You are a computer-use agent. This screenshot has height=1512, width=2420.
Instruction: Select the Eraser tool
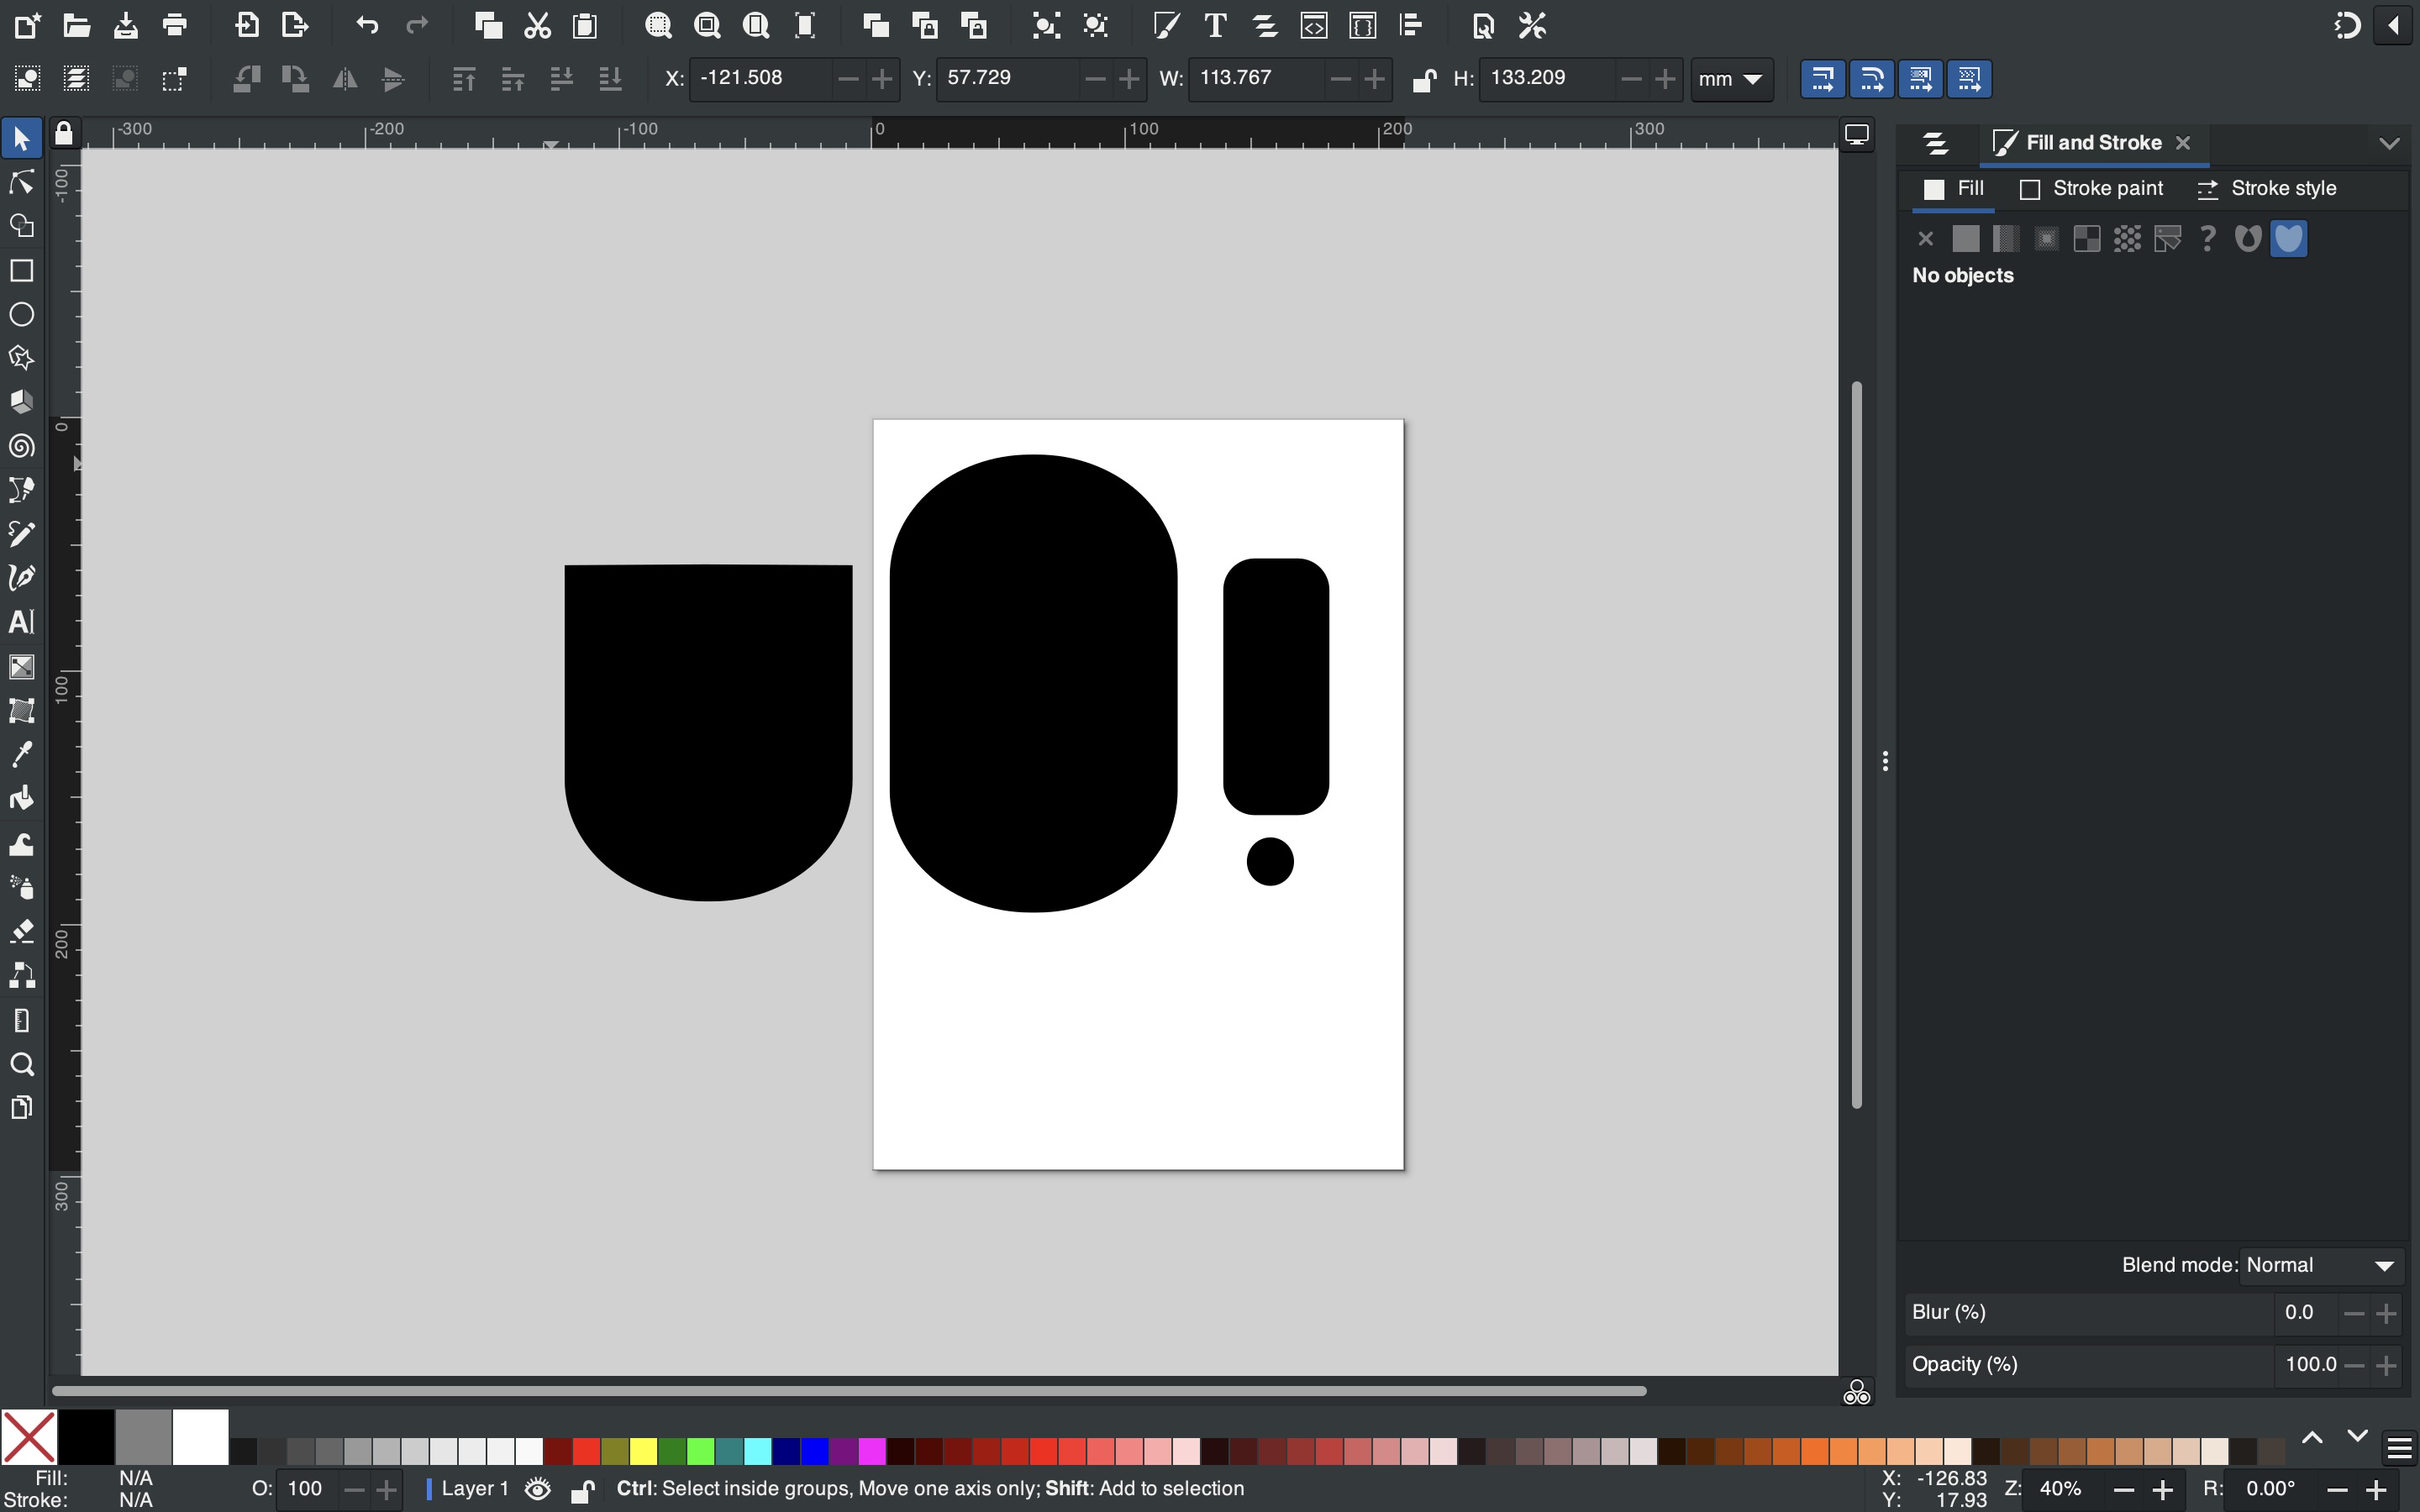(21, 931)
